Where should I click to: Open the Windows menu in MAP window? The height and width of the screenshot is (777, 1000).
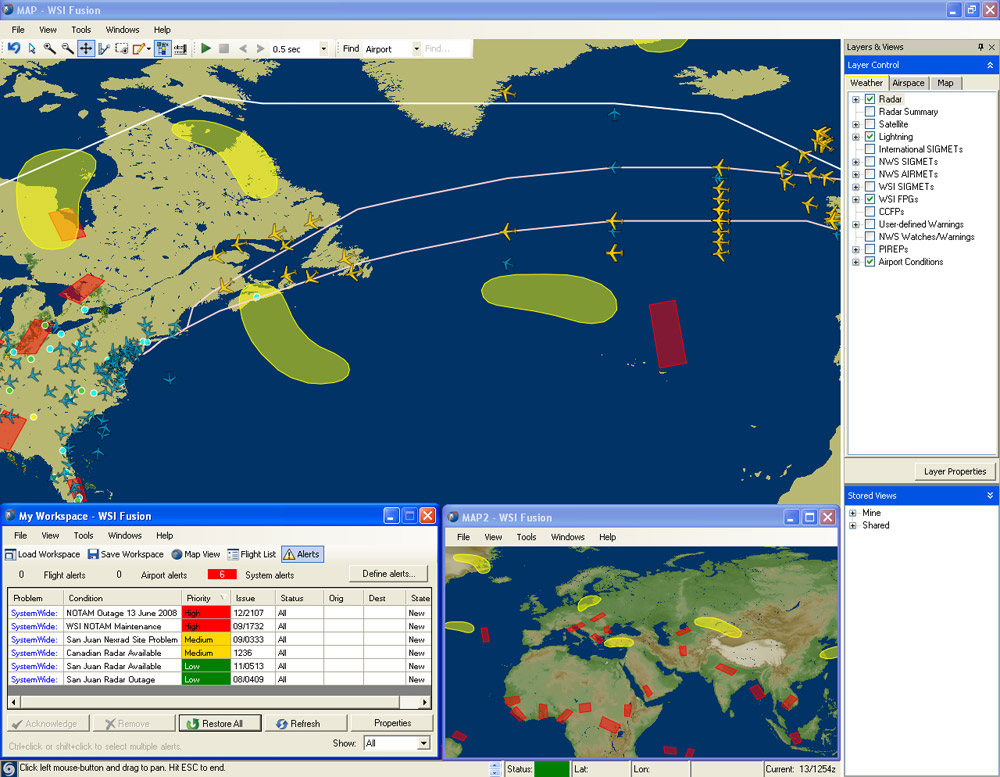click(122, 30)
